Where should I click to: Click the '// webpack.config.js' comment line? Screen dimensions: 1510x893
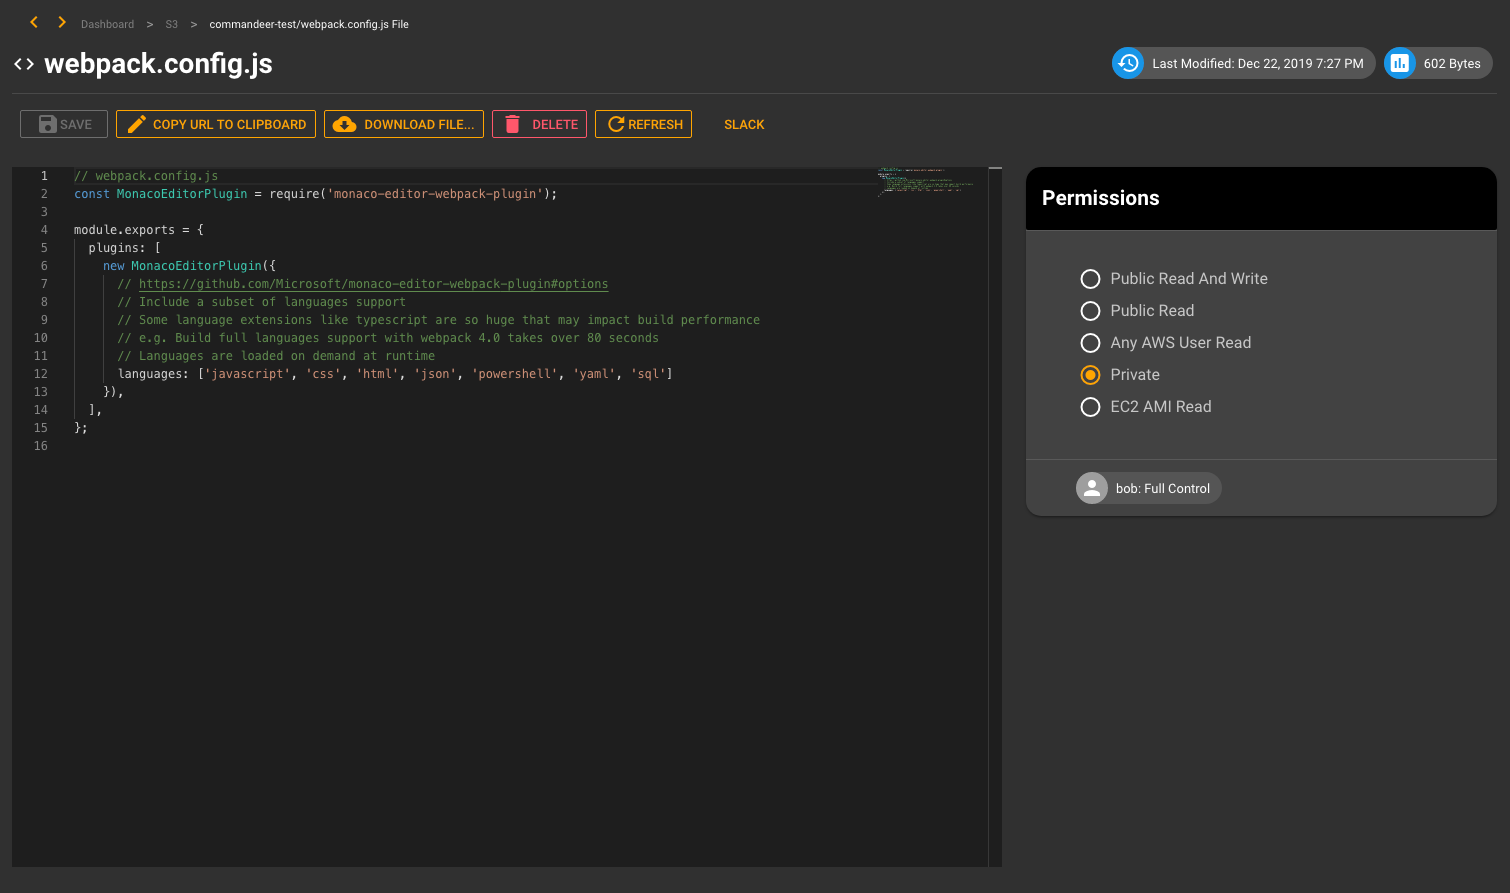[146, 176]
